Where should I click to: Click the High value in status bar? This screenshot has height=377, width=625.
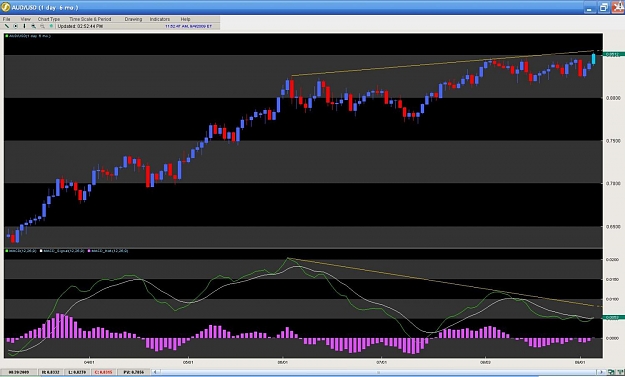(x=50, y=372)
